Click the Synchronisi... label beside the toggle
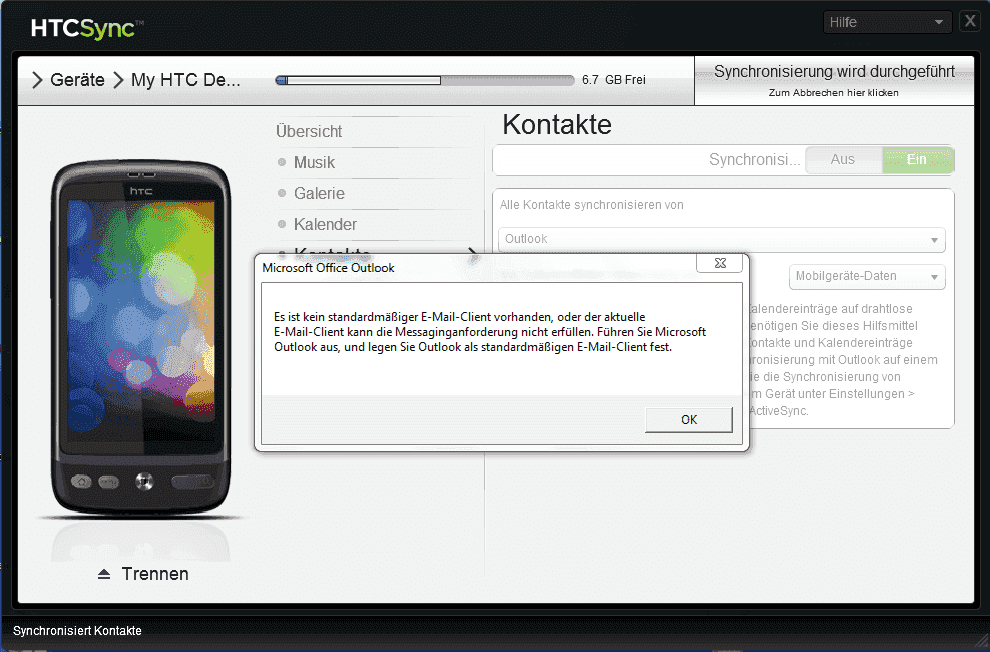This screenshot has width=990, height=652. 754,159
